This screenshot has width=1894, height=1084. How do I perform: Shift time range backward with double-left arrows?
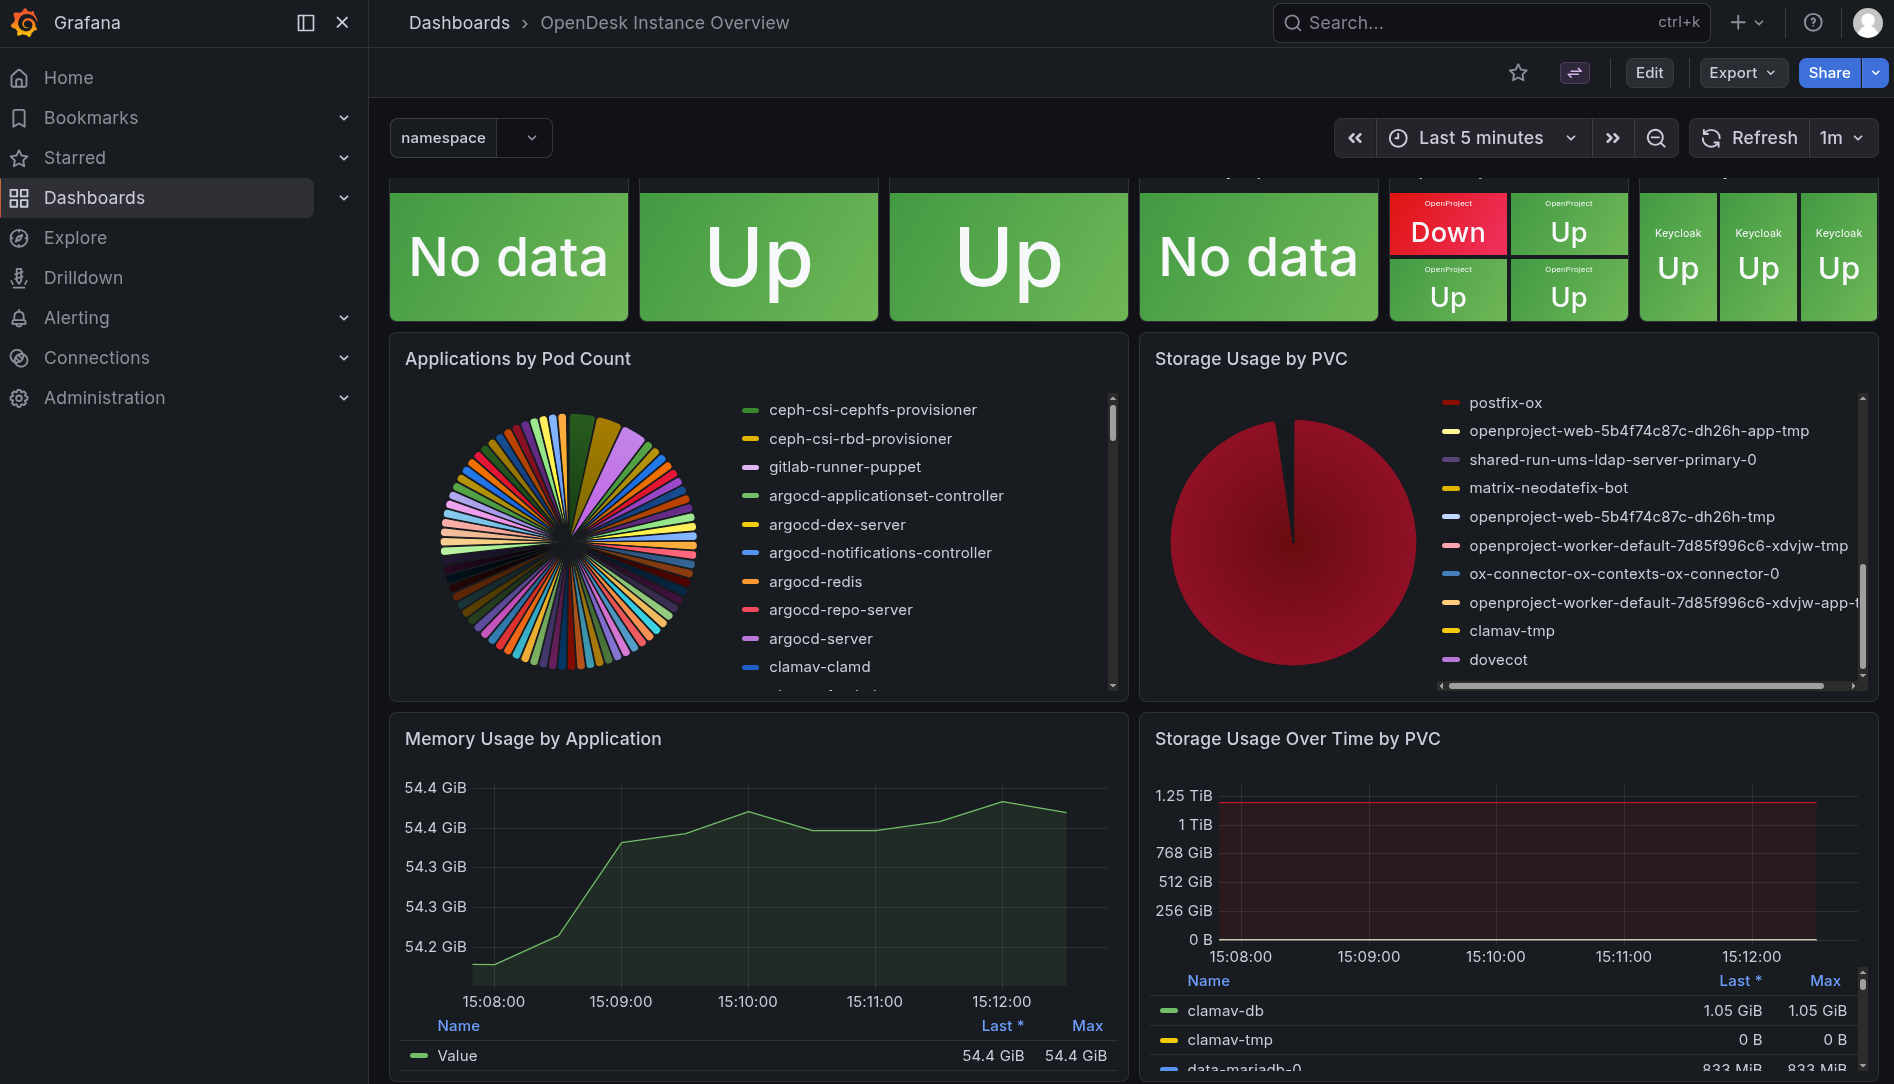pyautogui.click(x=1355, y=138)
